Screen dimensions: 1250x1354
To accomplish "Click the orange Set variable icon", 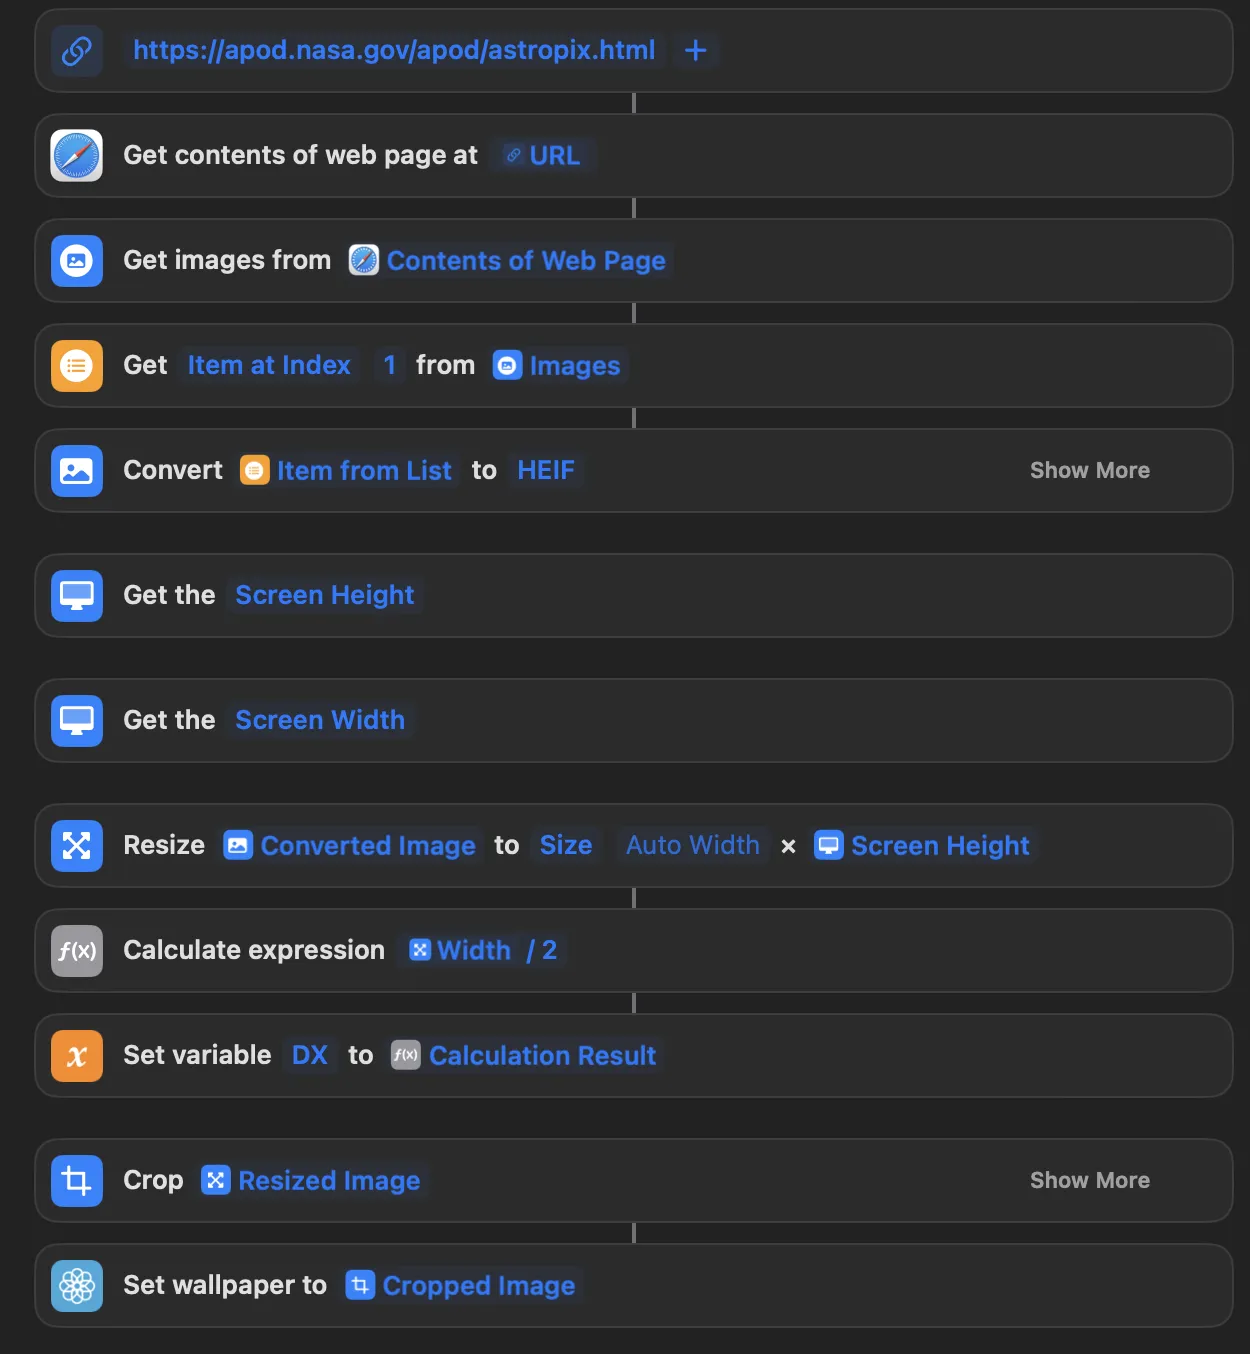I will tap(77, 1056).
